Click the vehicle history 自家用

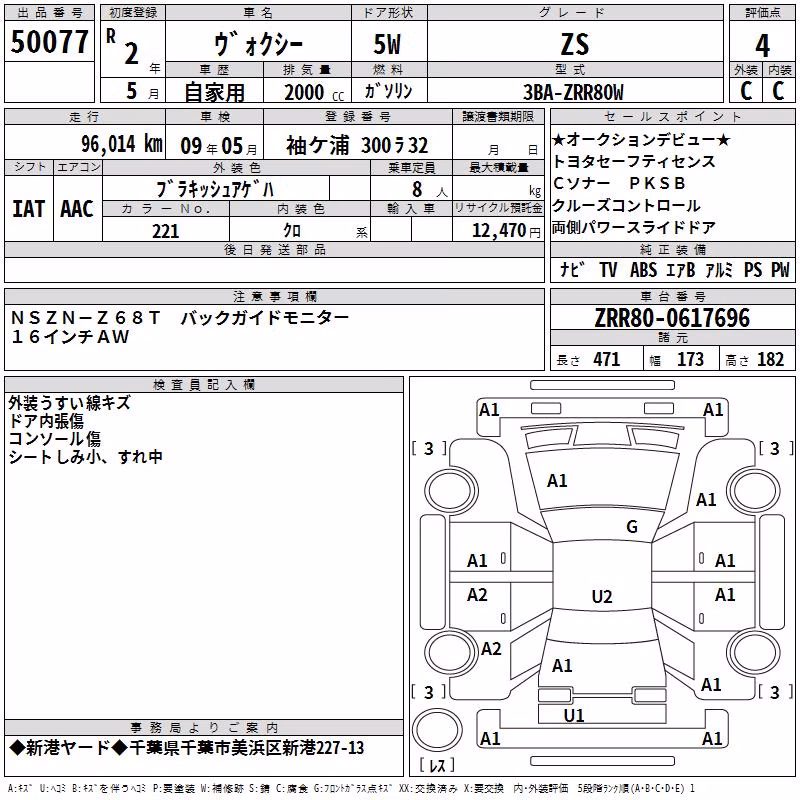(214, 92)
